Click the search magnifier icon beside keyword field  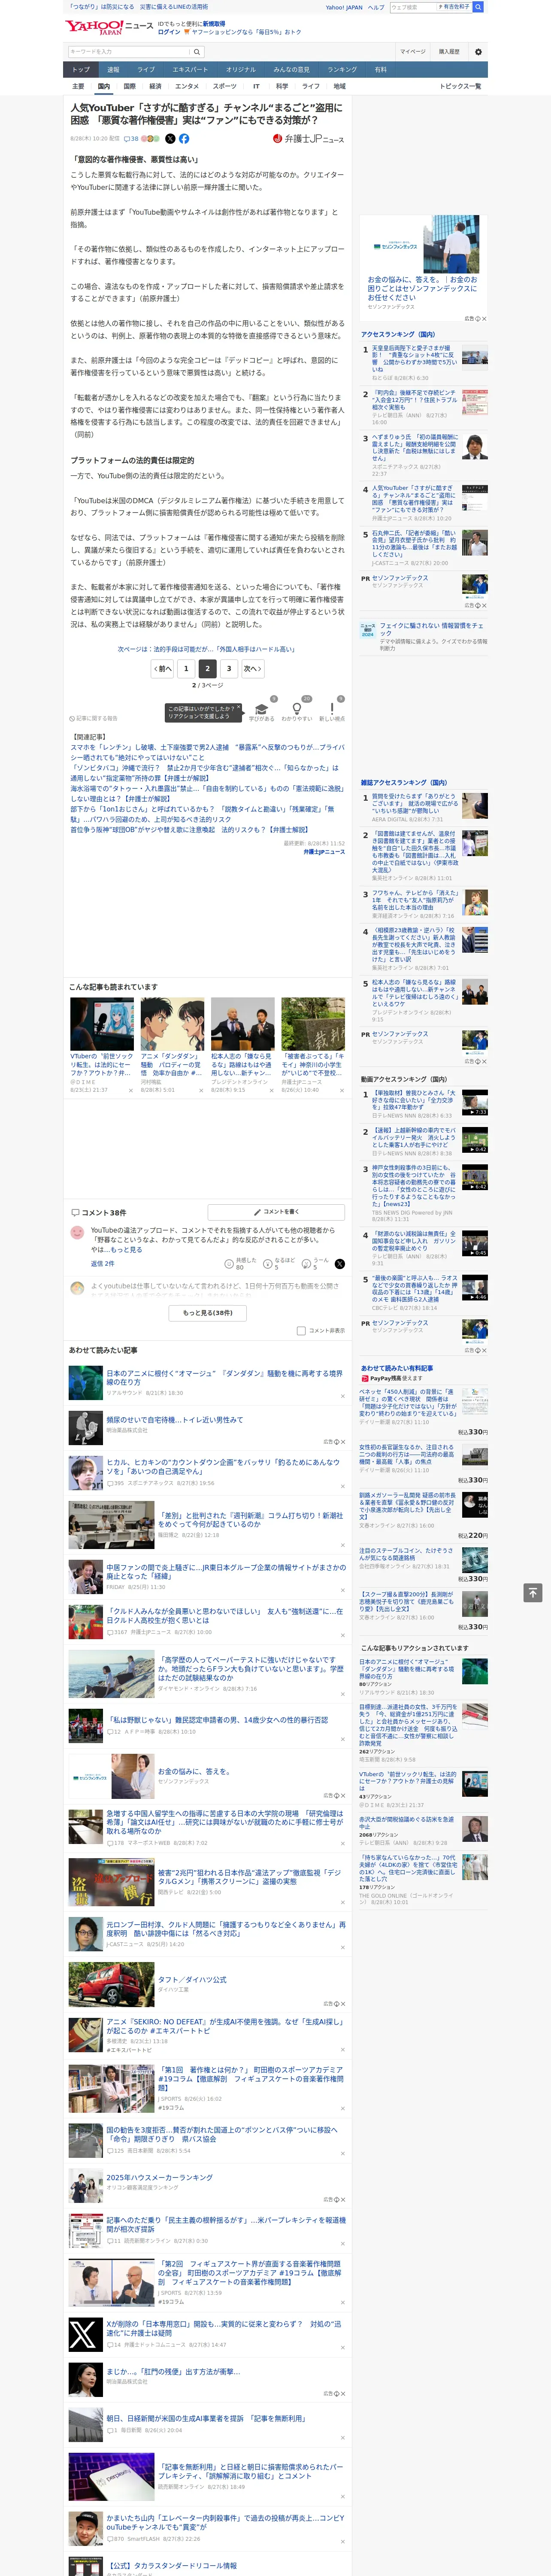tap(197, 52)
